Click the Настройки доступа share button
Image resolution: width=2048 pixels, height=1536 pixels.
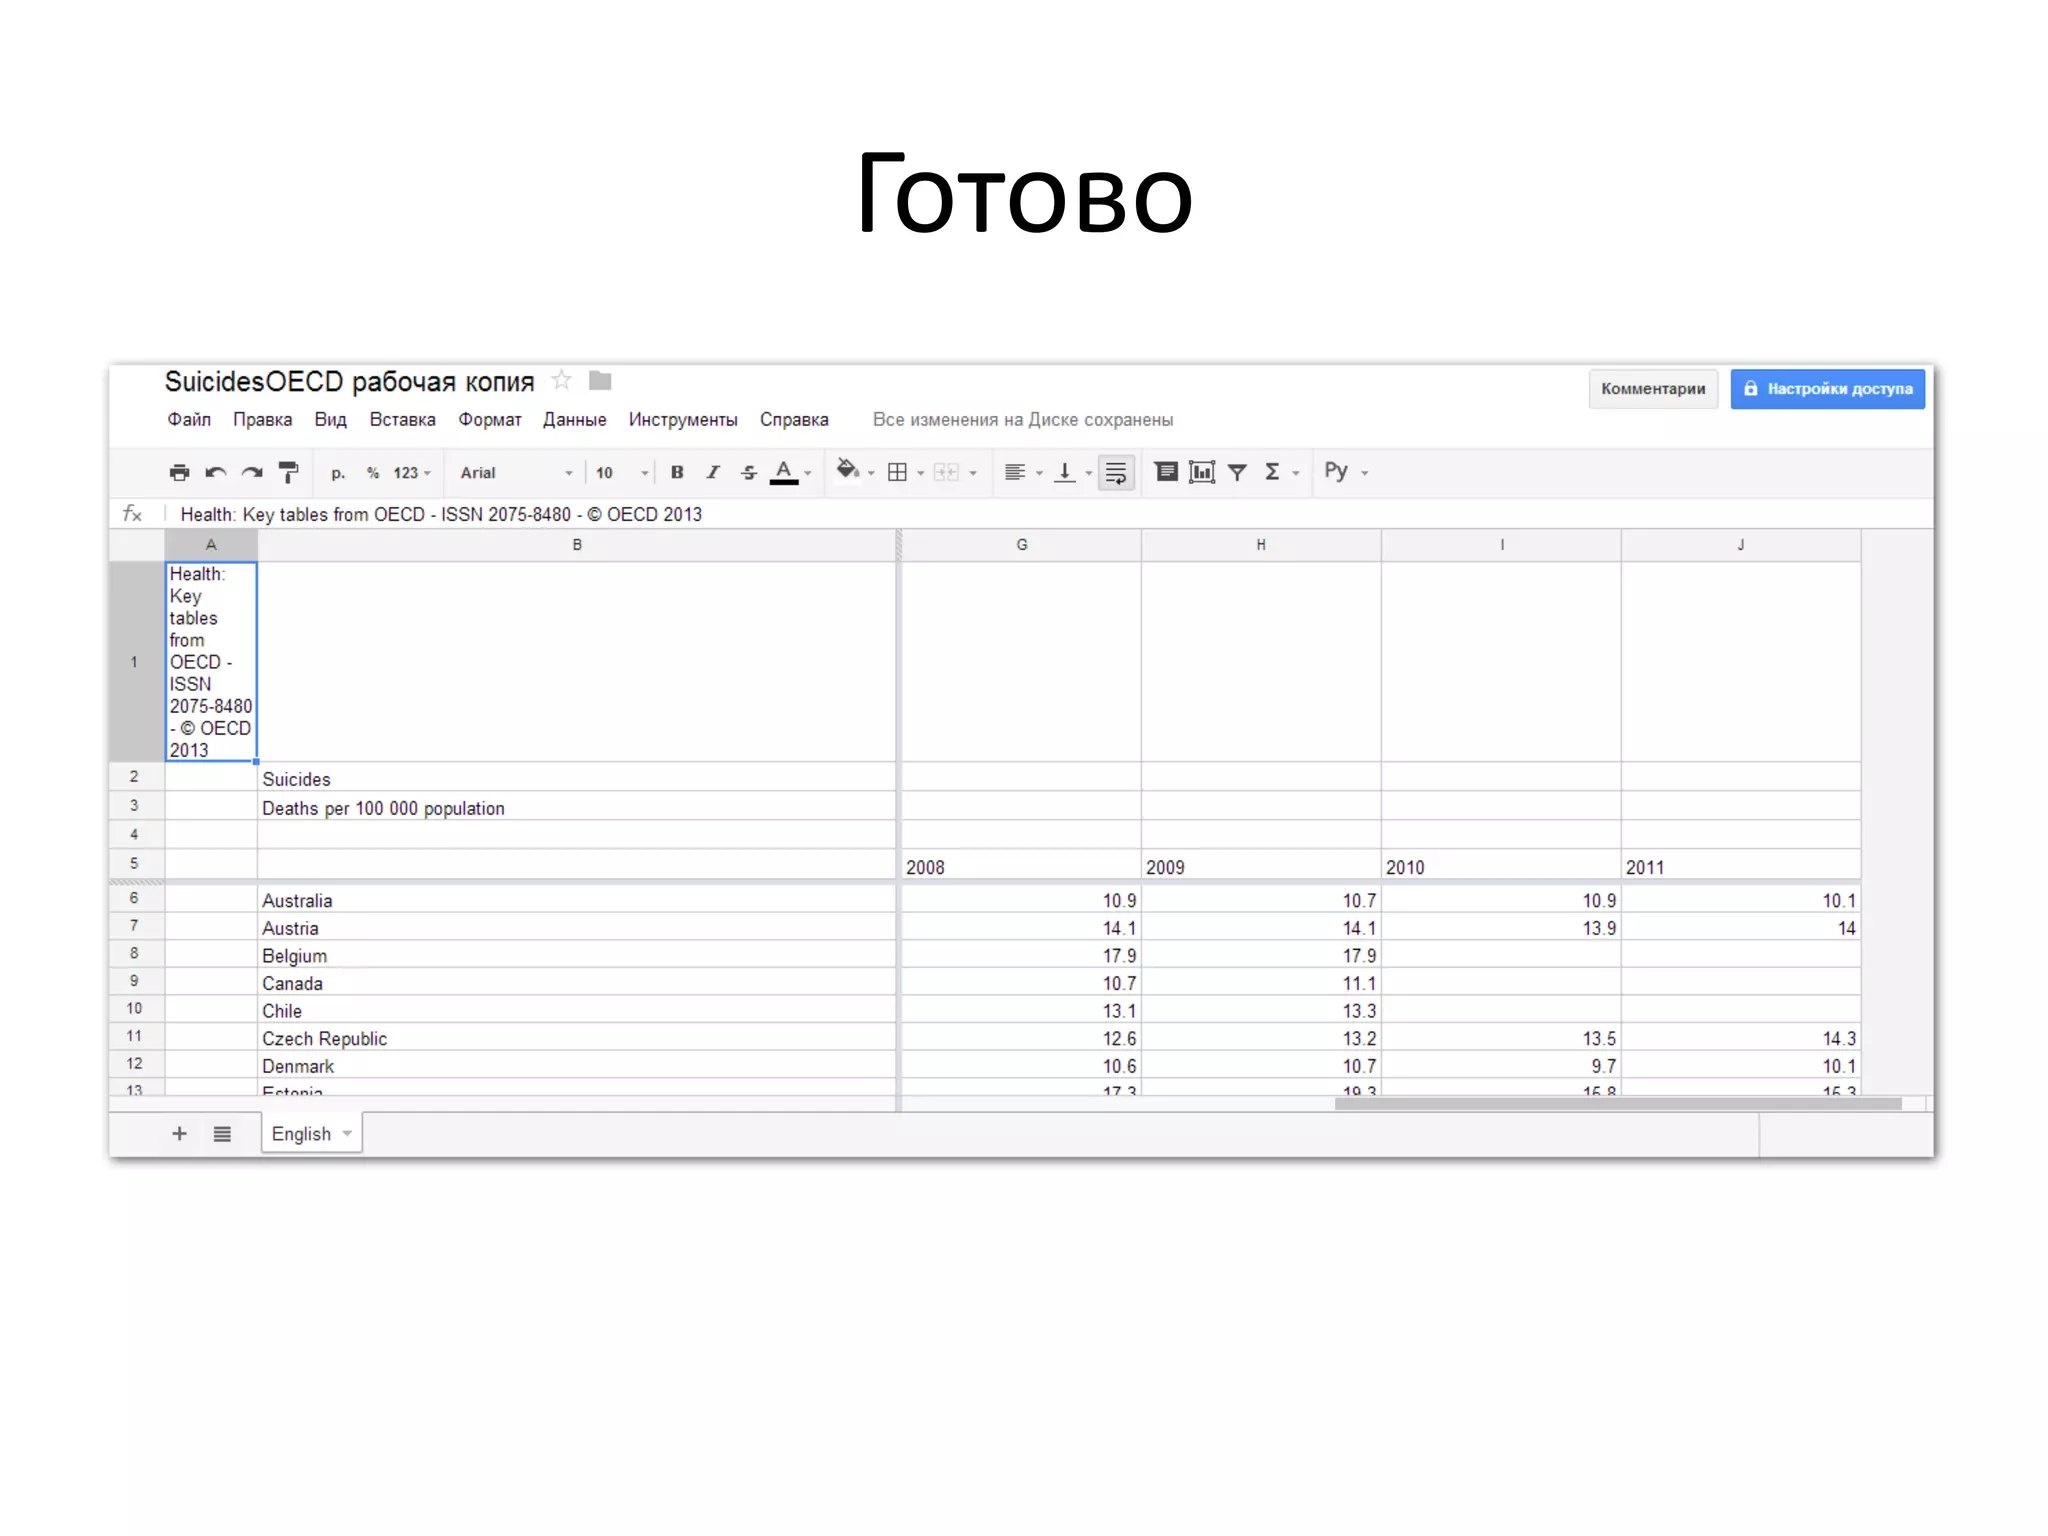pyautogui.click(x=1827, y=389)
